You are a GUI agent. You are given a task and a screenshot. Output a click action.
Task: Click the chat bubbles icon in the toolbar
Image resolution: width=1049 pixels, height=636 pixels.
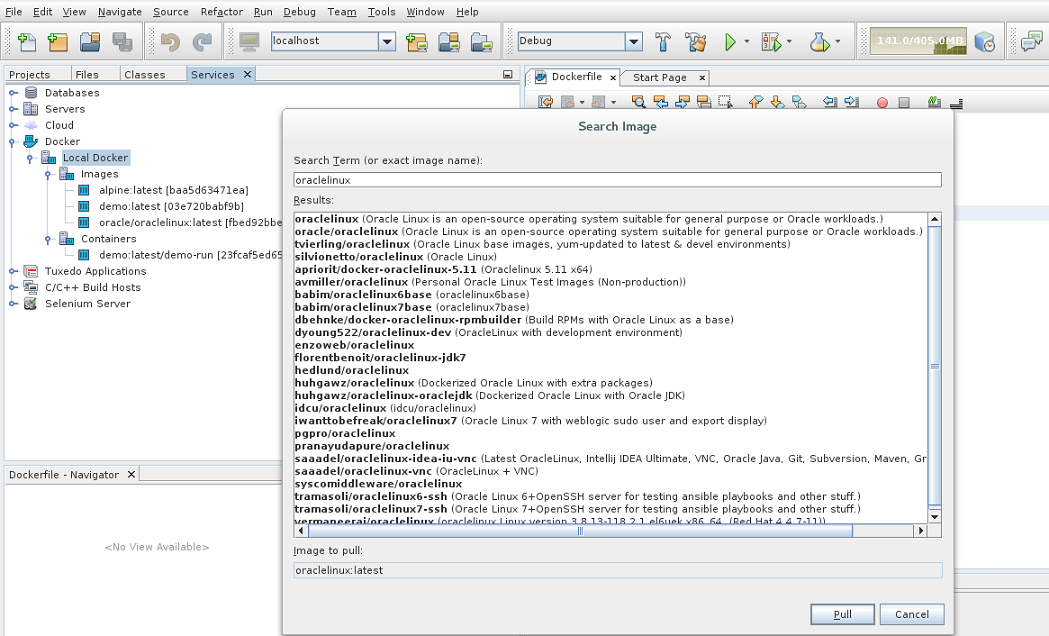coord(1031,42)
